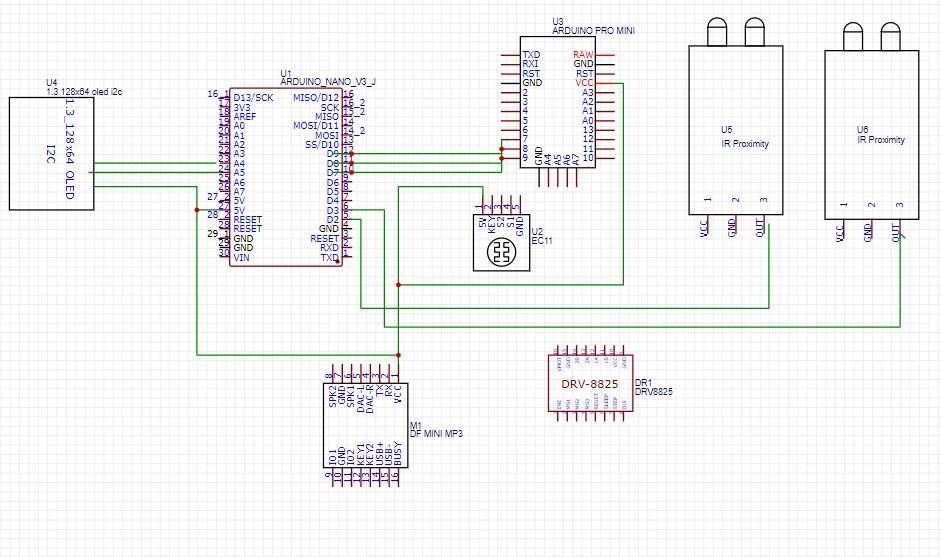Viewport: 941px width, 557px height.
Task: Click the U3 ARDUINO PRO MINI label
Action: click(x=593, y=26)
